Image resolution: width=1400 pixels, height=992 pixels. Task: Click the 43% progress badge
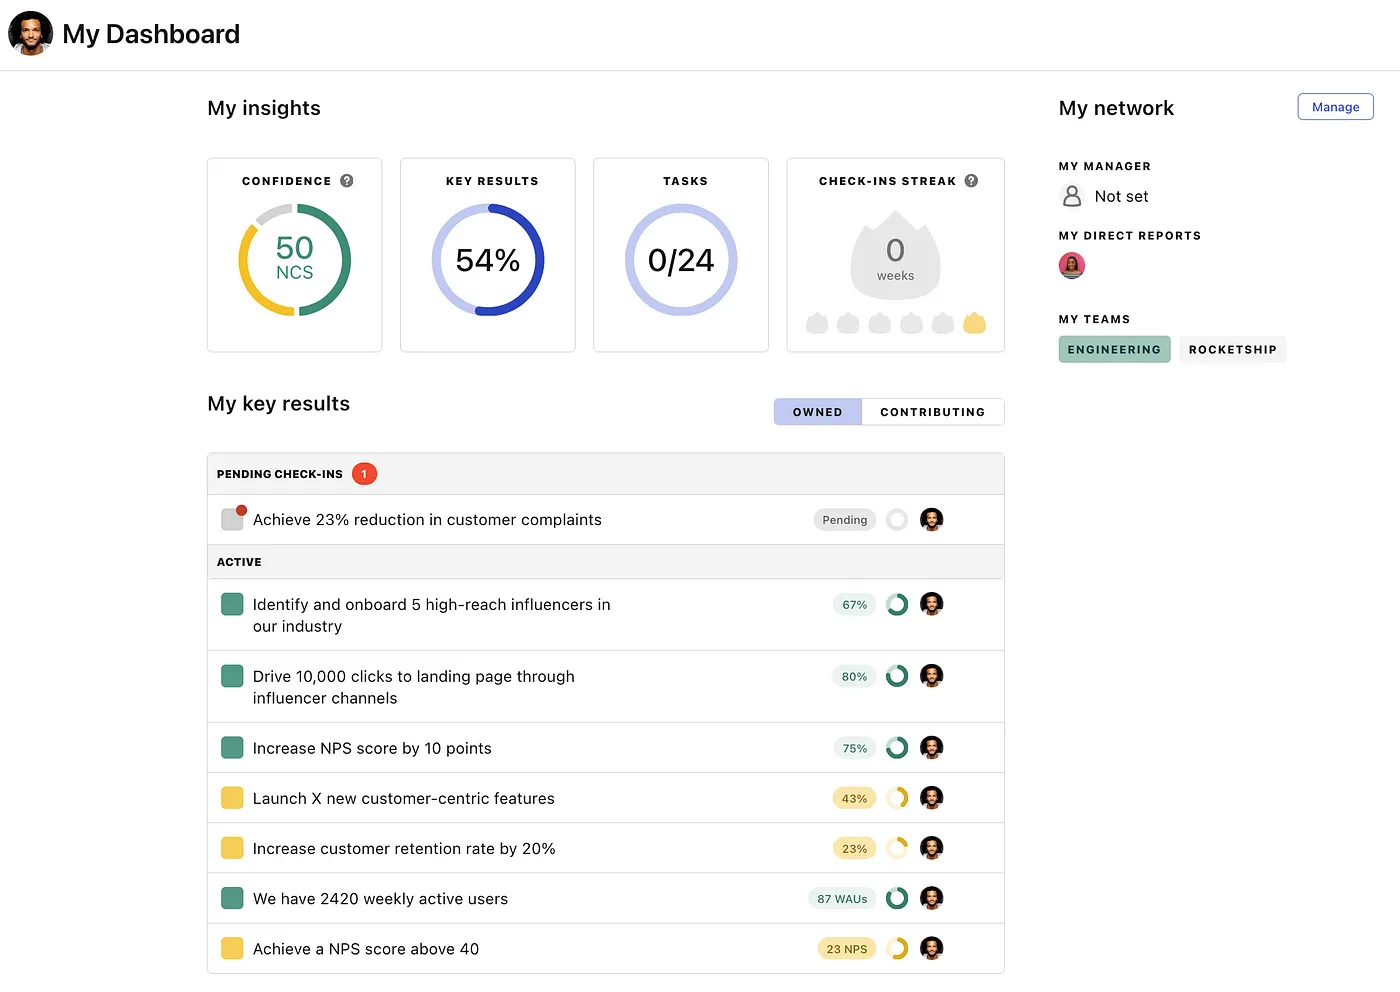coord(854,798)
